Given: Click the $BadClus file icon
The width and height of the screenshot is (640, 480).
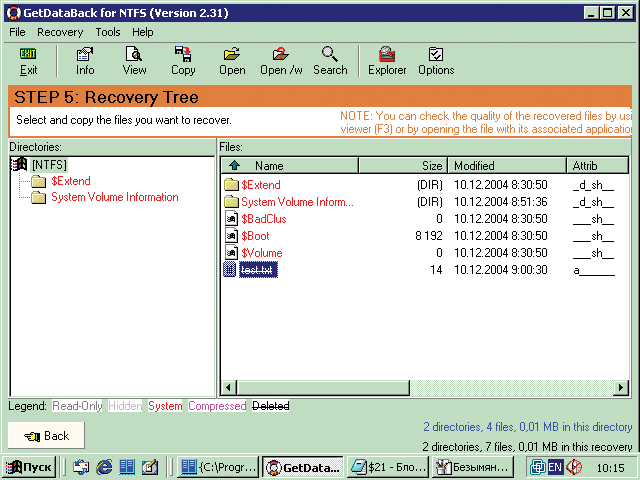Looking at the screenshot, I should [x=231, y=219].
